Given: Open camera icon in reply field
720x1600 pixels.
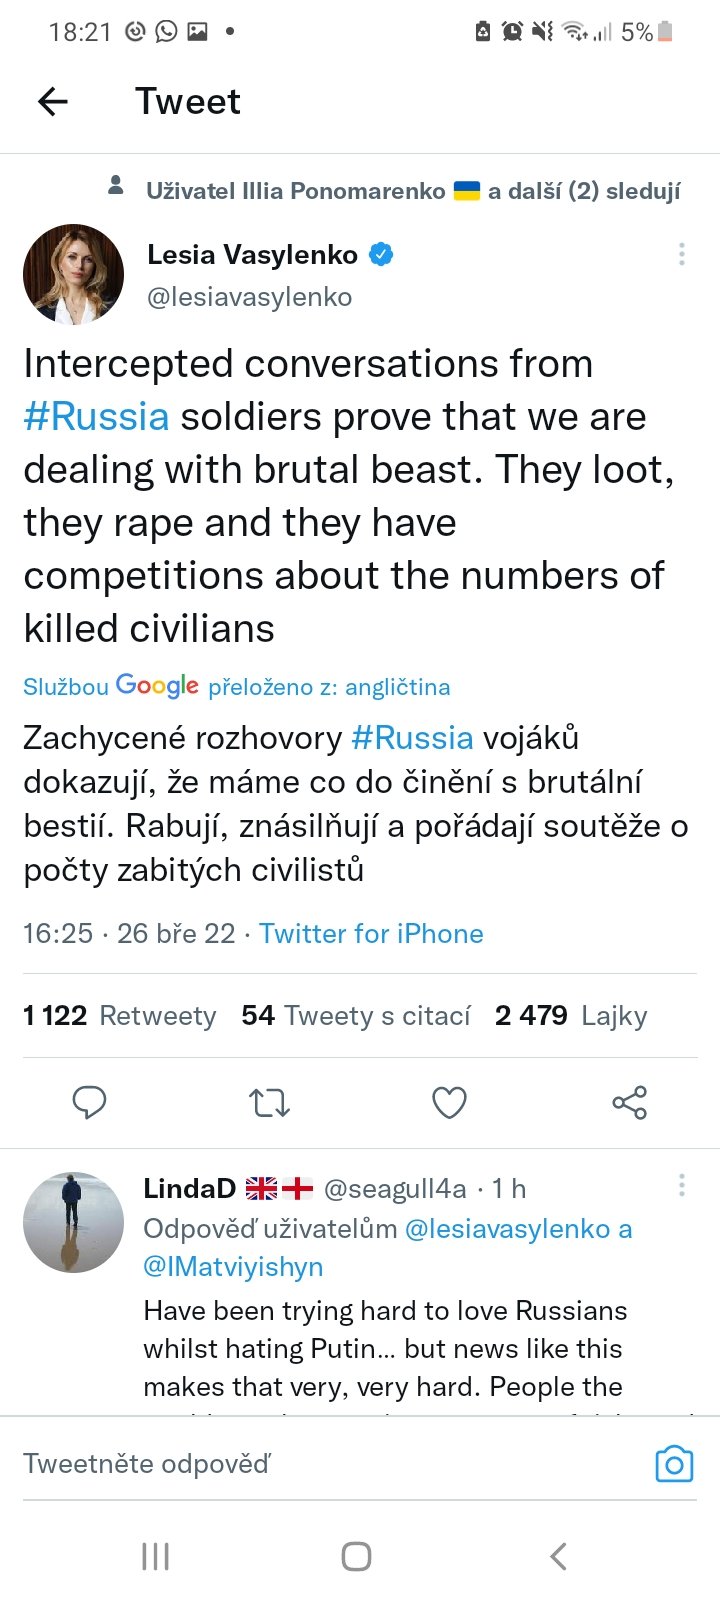Looking at the screenshot, I should [x=674, y=1464].
